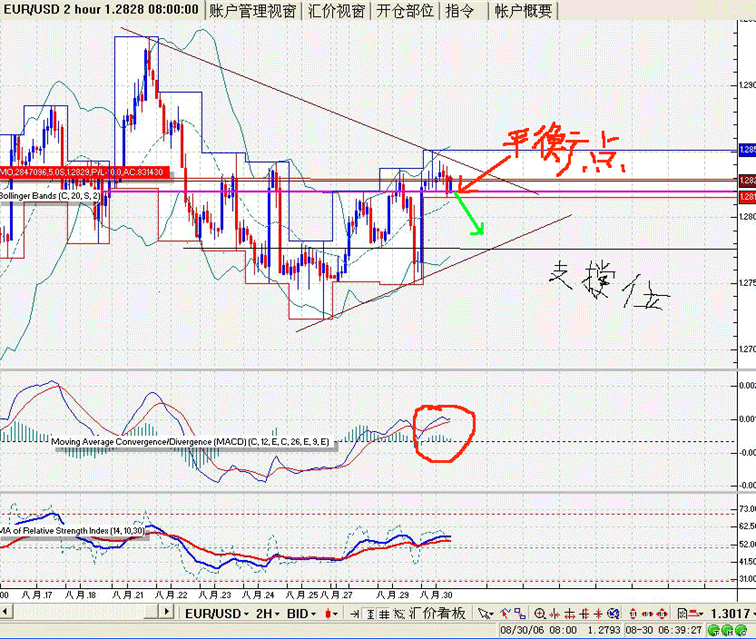
Task: Click the vertical expand red arrows icon
Action: (633, 613)
